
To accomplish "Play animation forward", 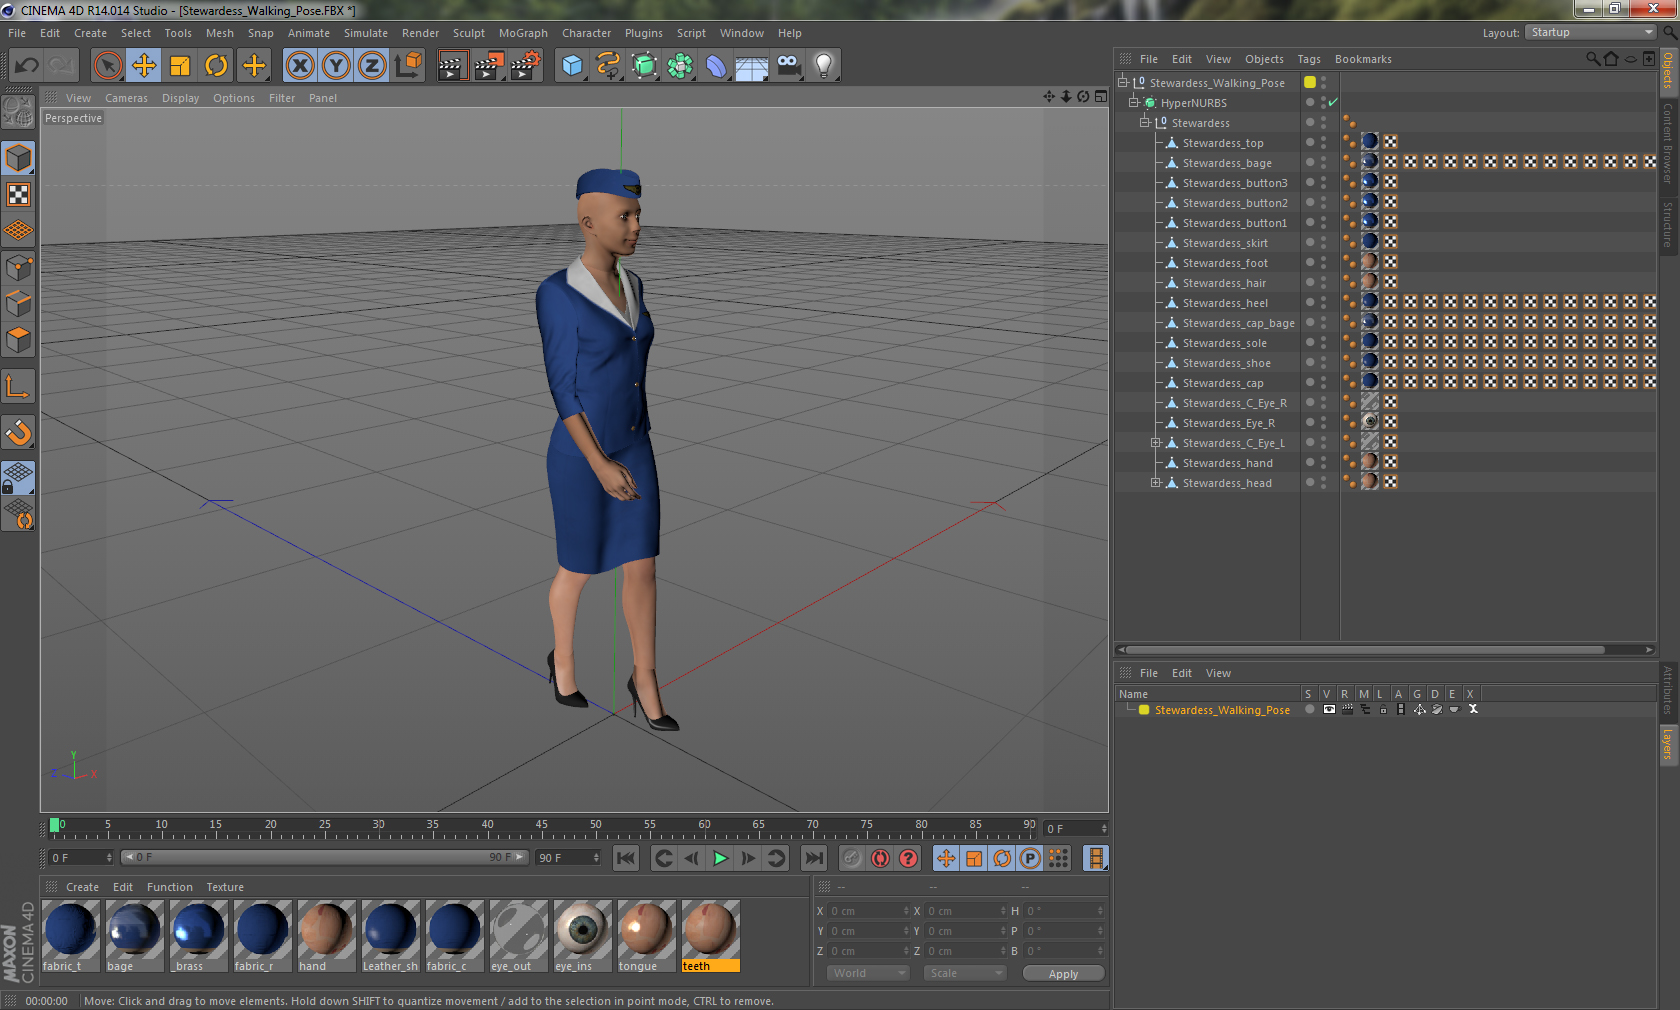I will tap(720, 858).
